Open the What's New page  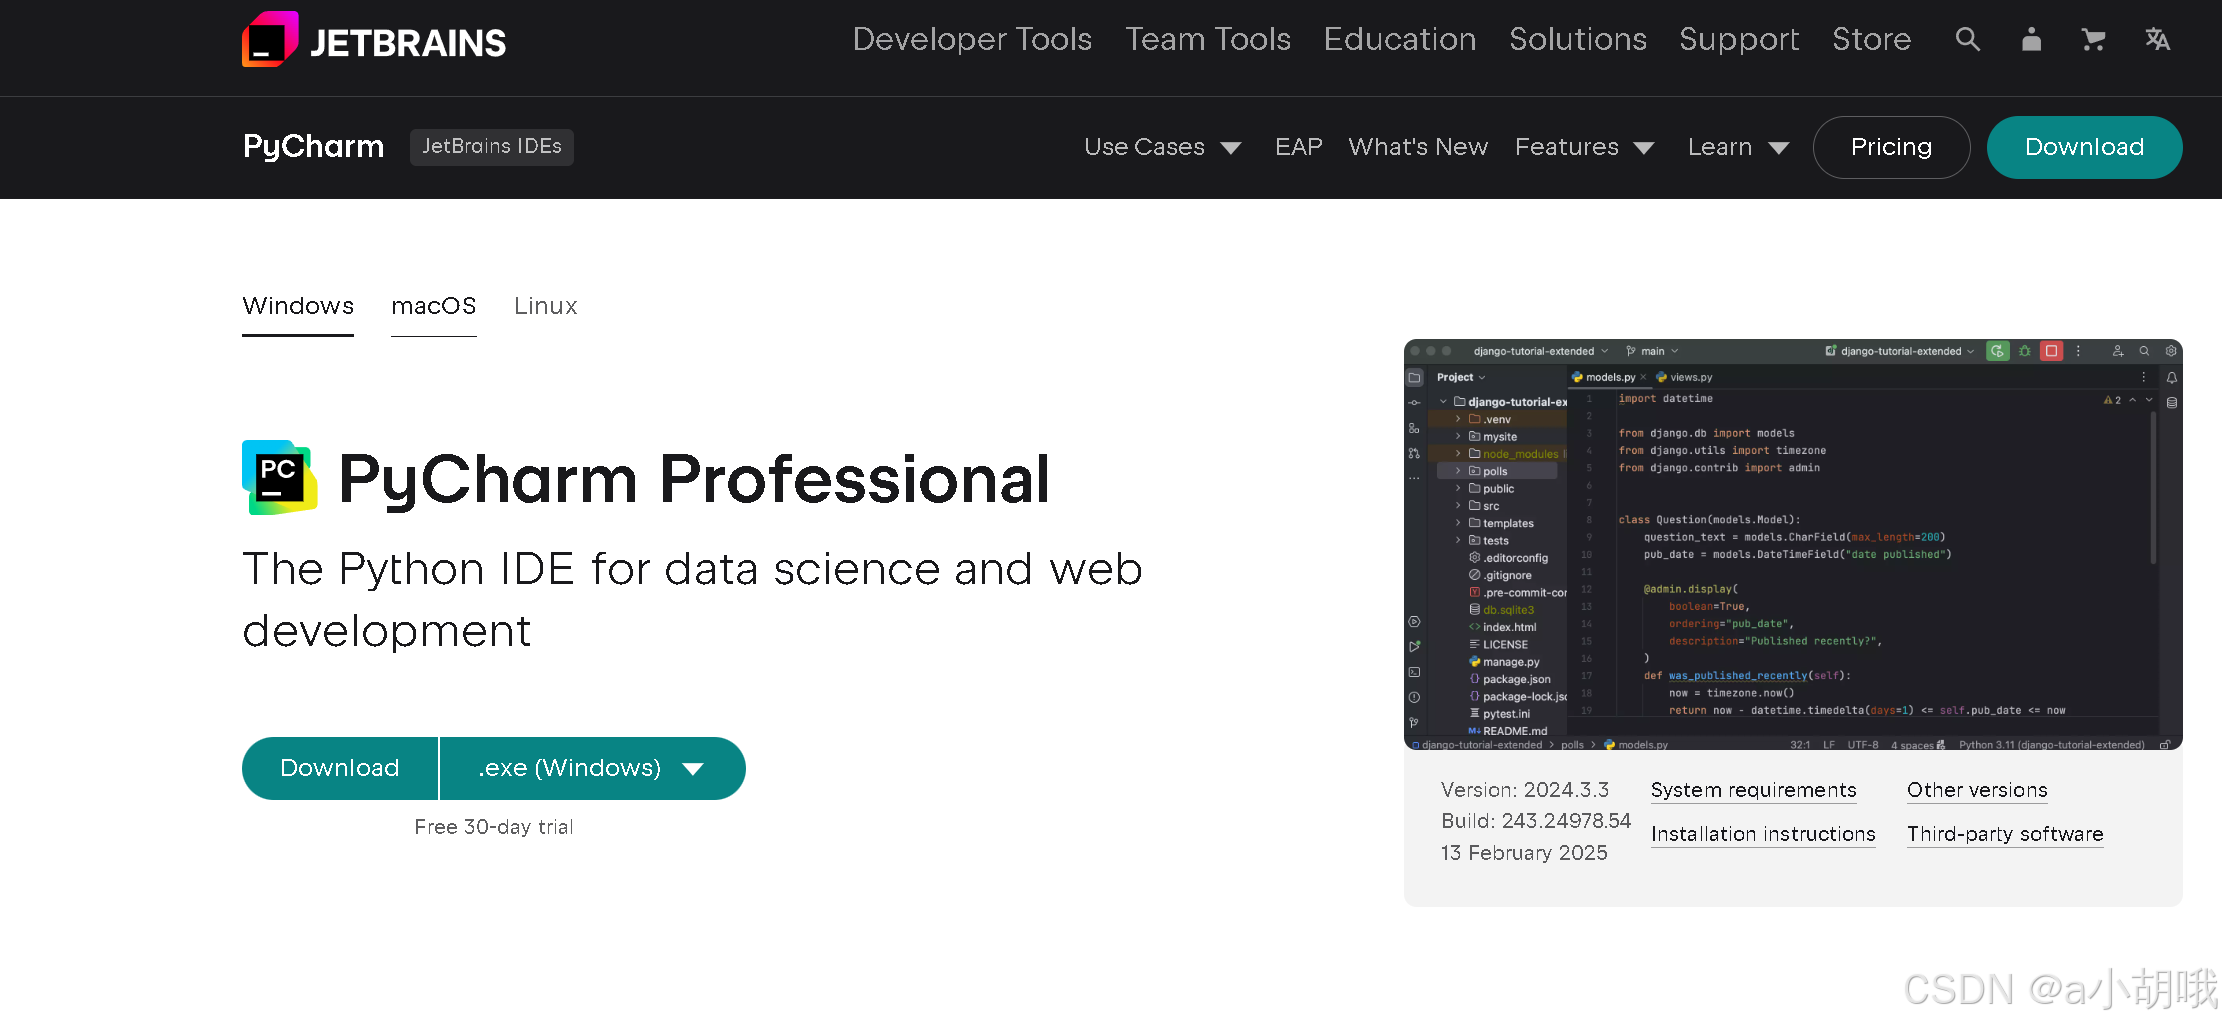(x=1418, y=147)
